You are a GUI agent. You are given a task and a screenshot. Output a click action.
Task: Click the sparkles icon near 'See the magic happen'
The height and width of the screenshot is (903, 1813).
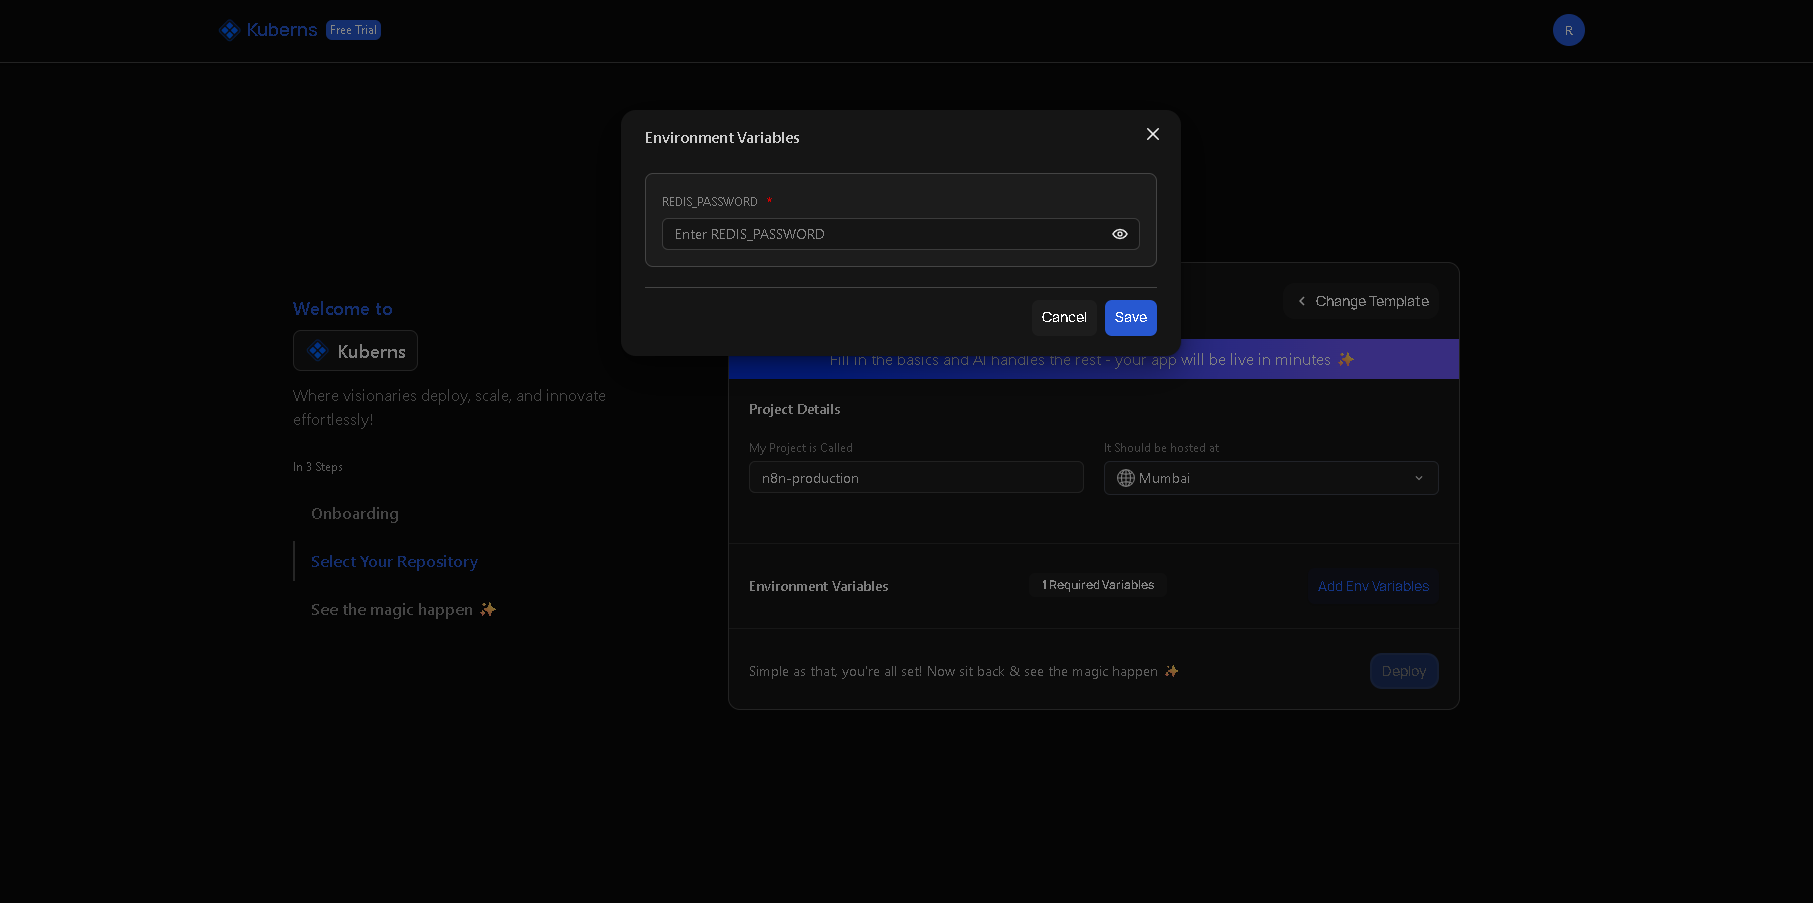pos(487,609)
